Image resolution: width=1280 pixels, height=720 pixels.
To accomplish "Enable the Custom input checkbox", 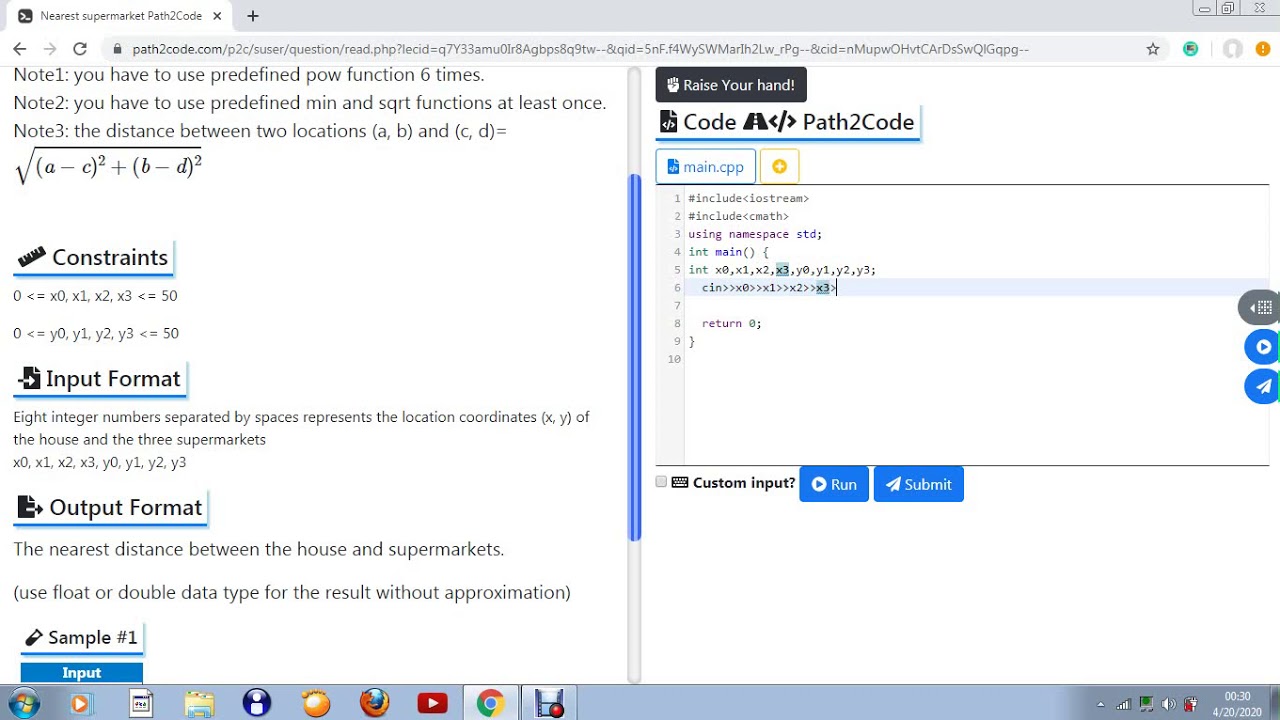I will tap(661, 482).
